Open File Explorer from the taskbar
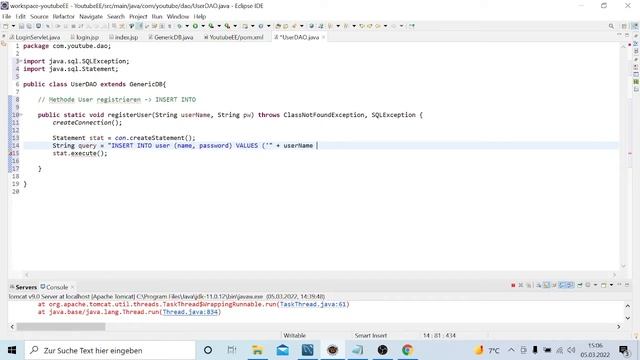This screenshot has height=360, width=640. point(258,350)
